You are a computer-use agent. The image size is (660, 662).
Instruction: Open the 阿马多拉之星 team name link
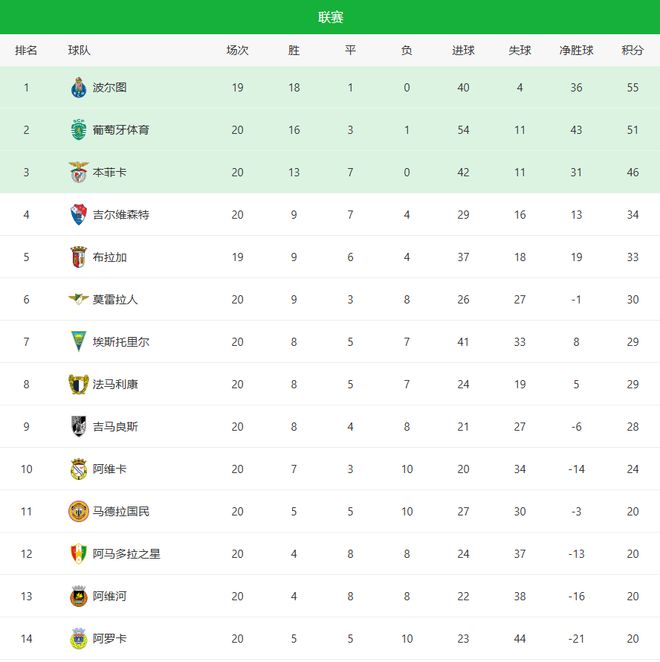126,554
